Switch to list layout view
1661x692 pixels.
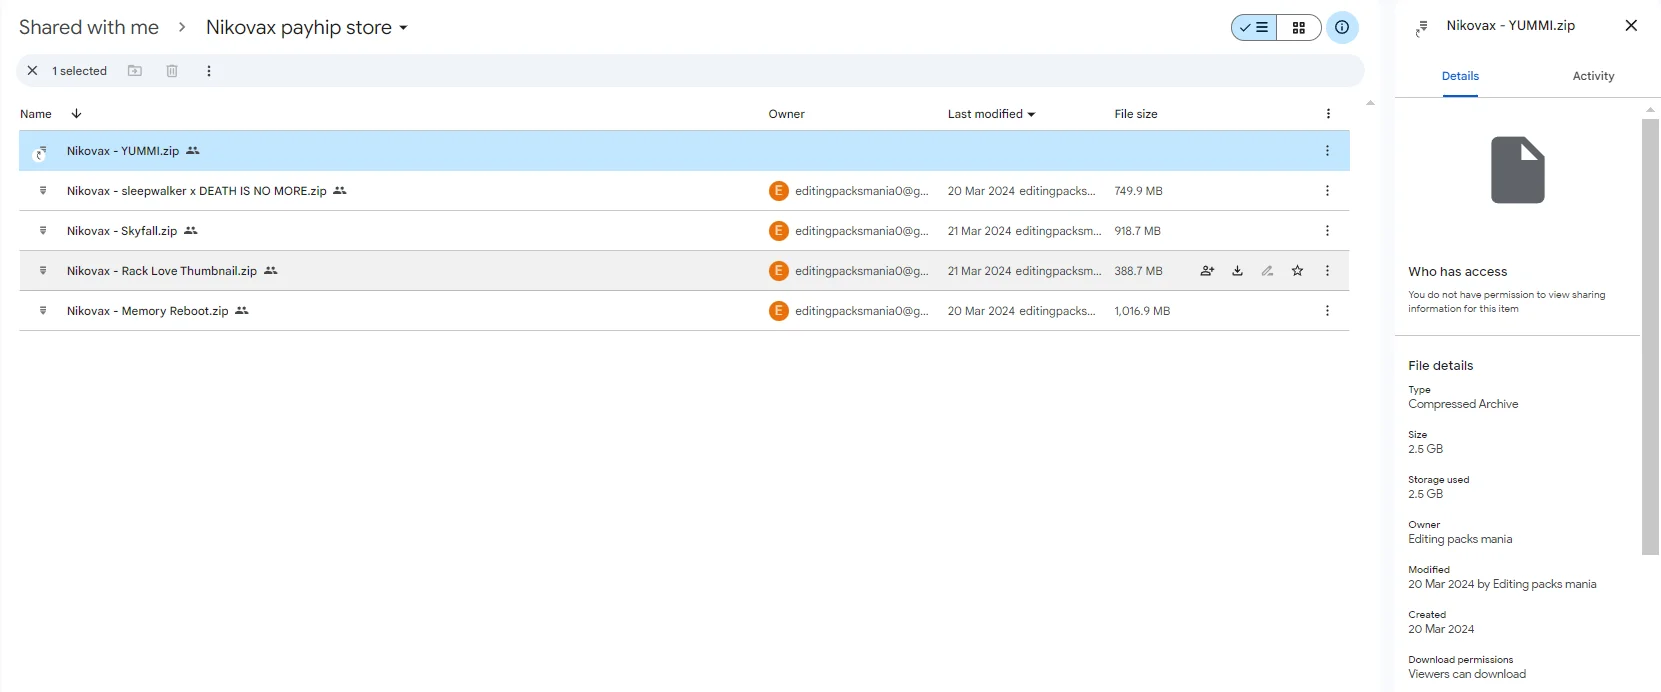coord(1254,28)
